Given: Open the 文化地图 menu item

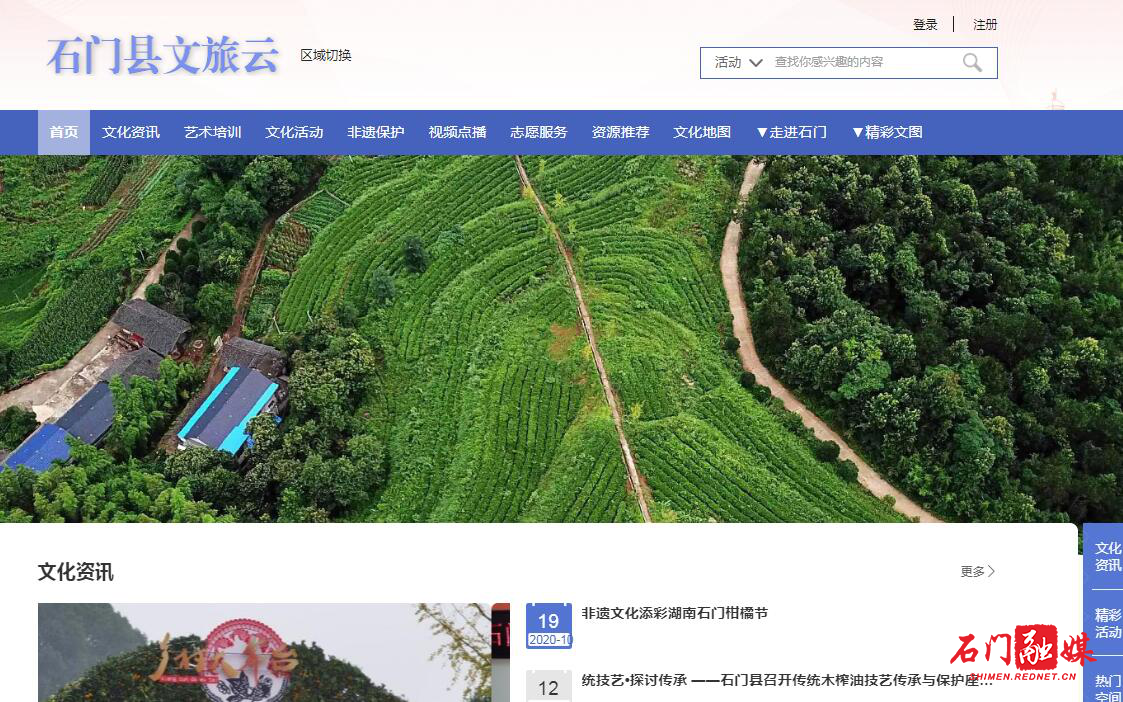Looking at the screenshot, I should pyautogui.click(x=702, y=133).
